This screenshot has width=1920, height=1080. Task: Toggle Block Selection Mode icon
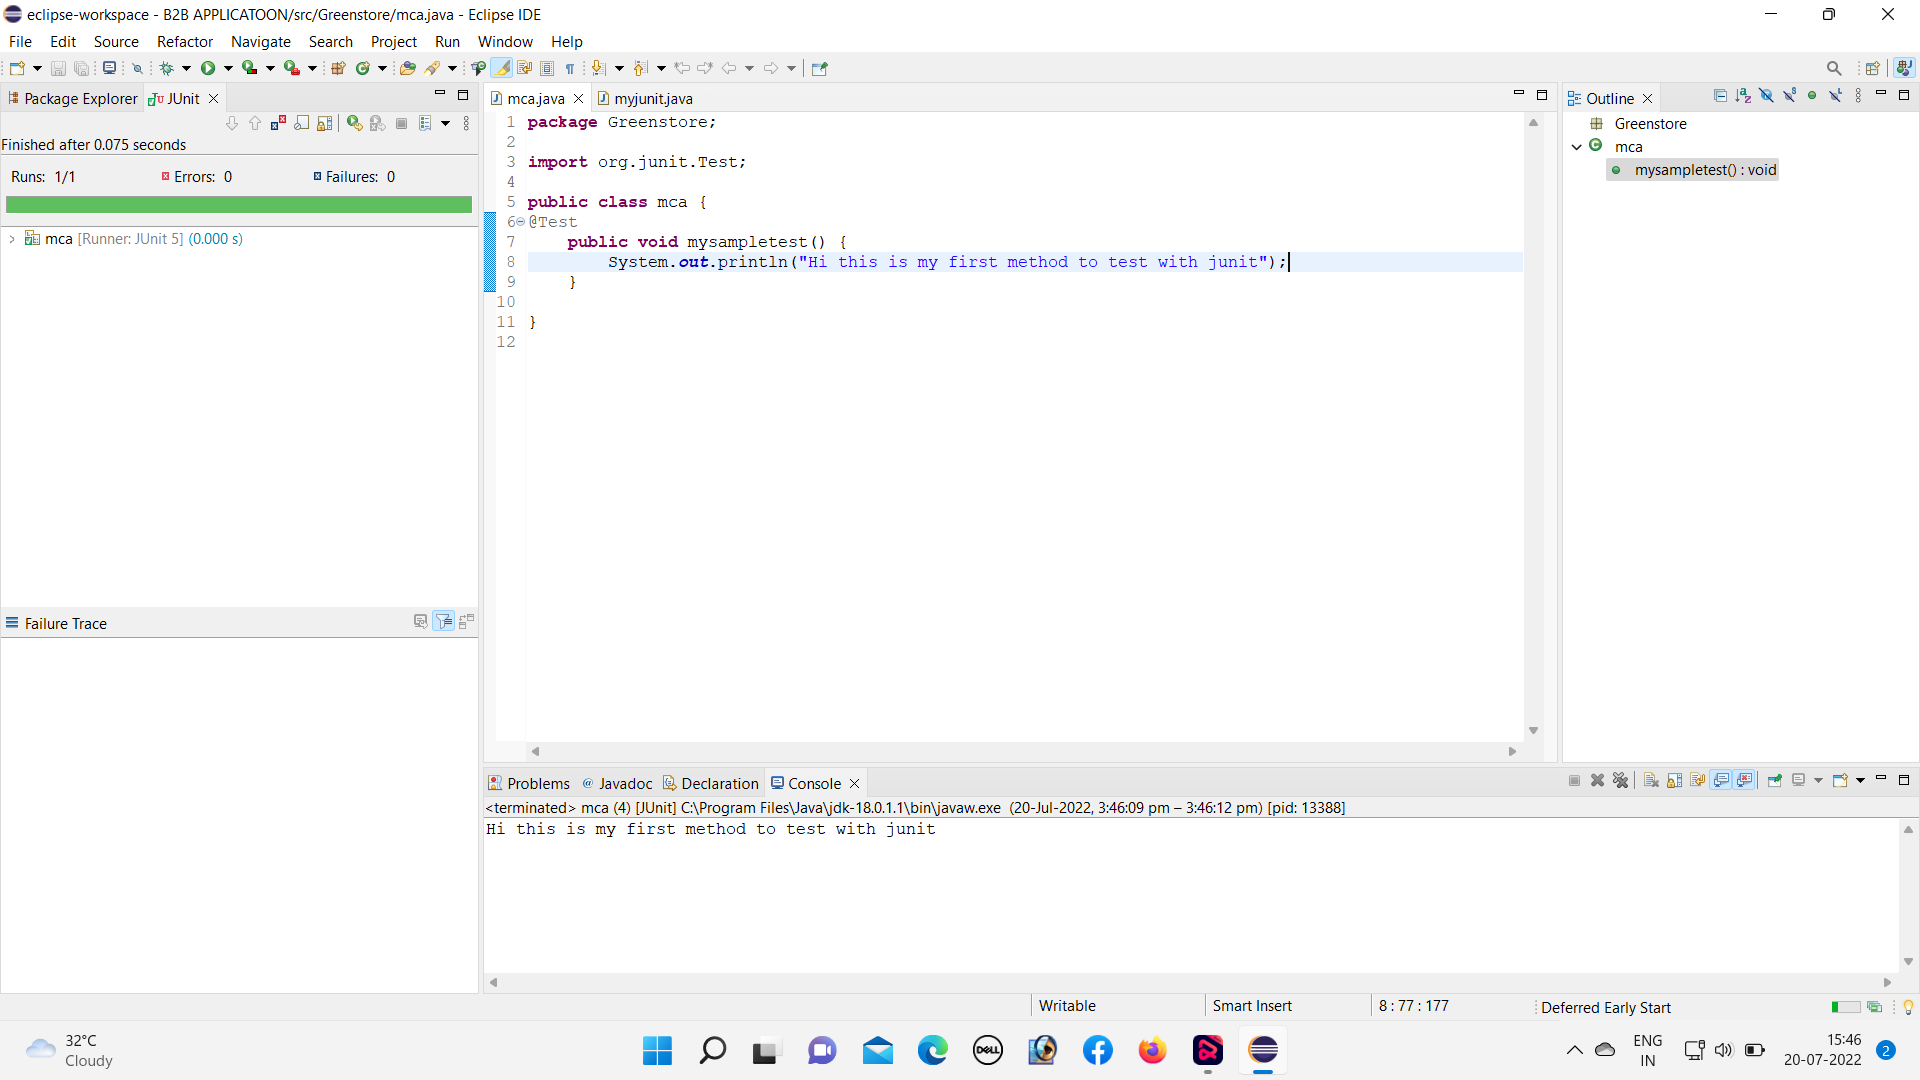pos(547,68)
